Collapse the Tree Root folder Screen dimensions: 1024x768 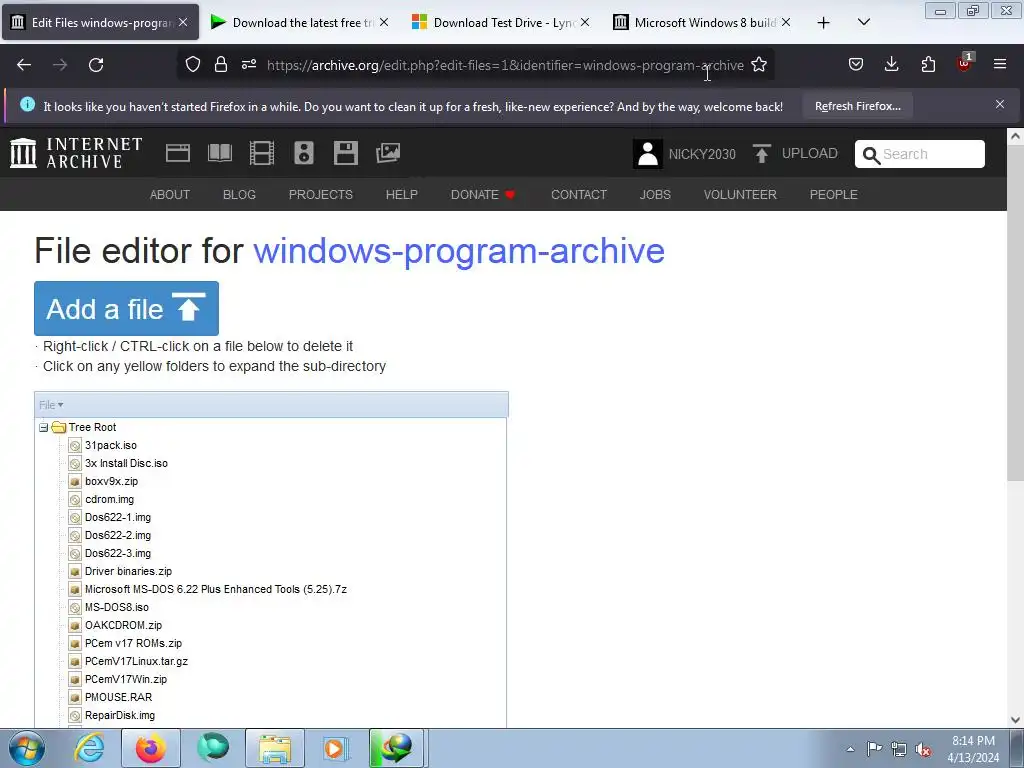pyautogui.click(x=43, y=427)
